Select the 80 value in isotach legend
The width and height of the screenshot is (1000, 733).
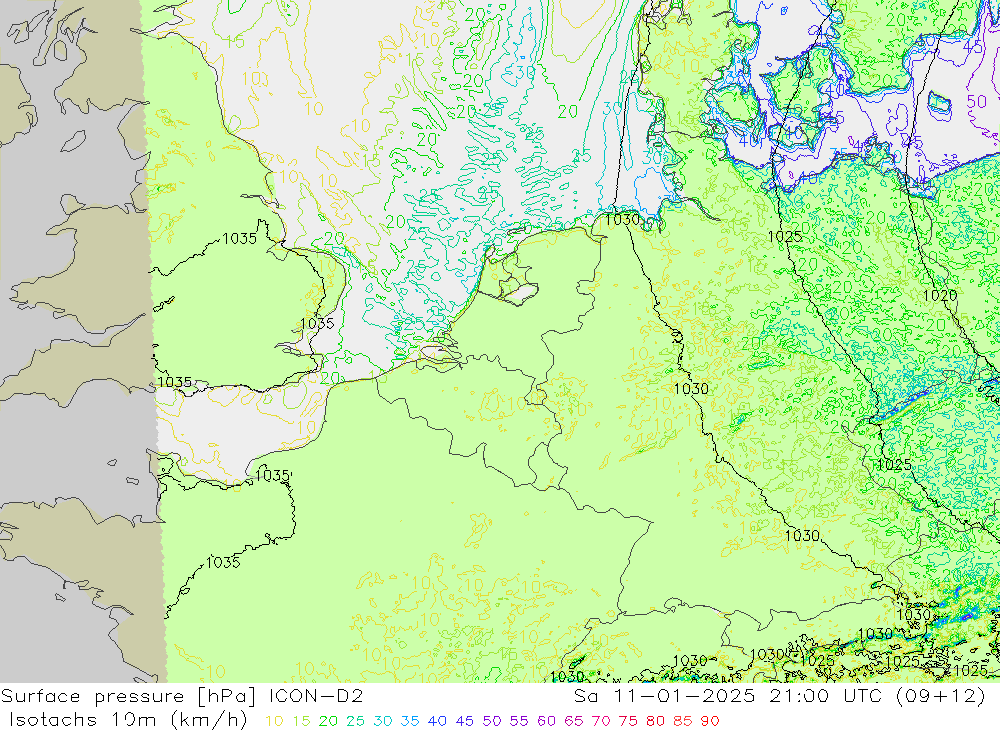tap(656, 722)
